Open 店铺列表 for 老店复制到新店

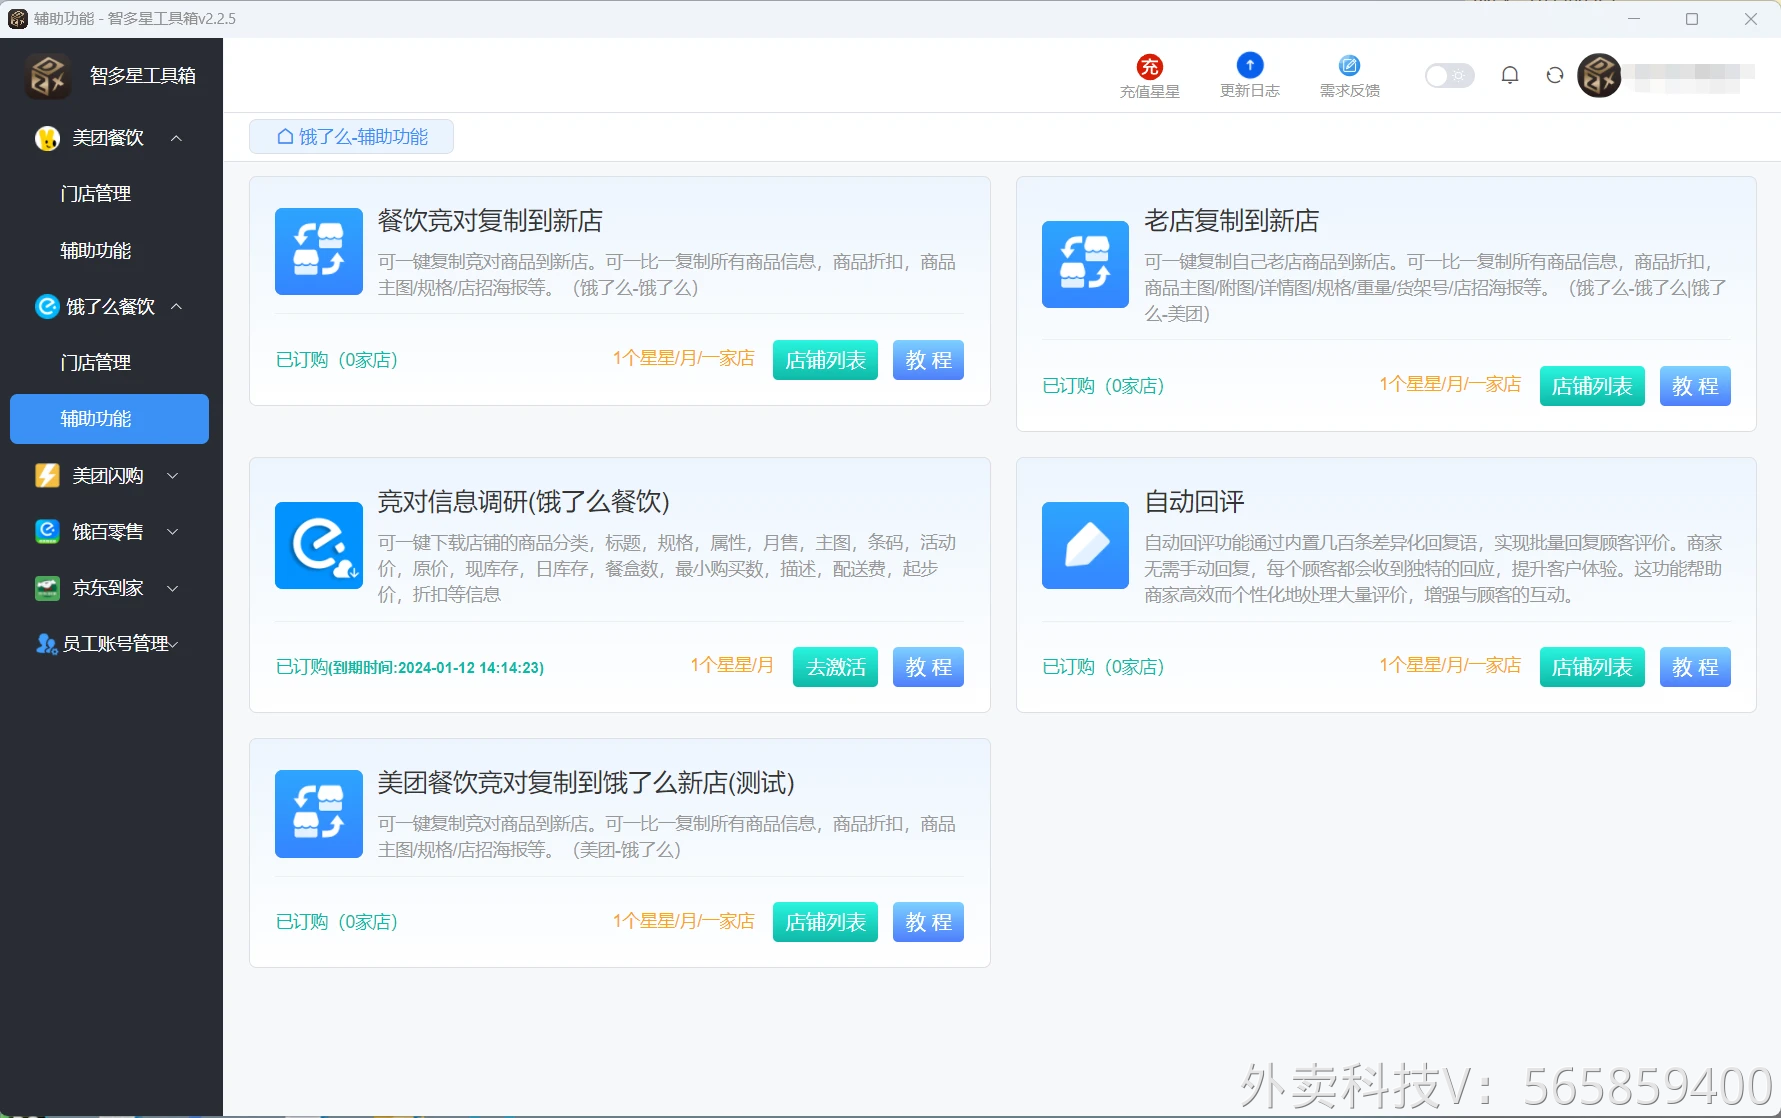(x=1592, y=386)
